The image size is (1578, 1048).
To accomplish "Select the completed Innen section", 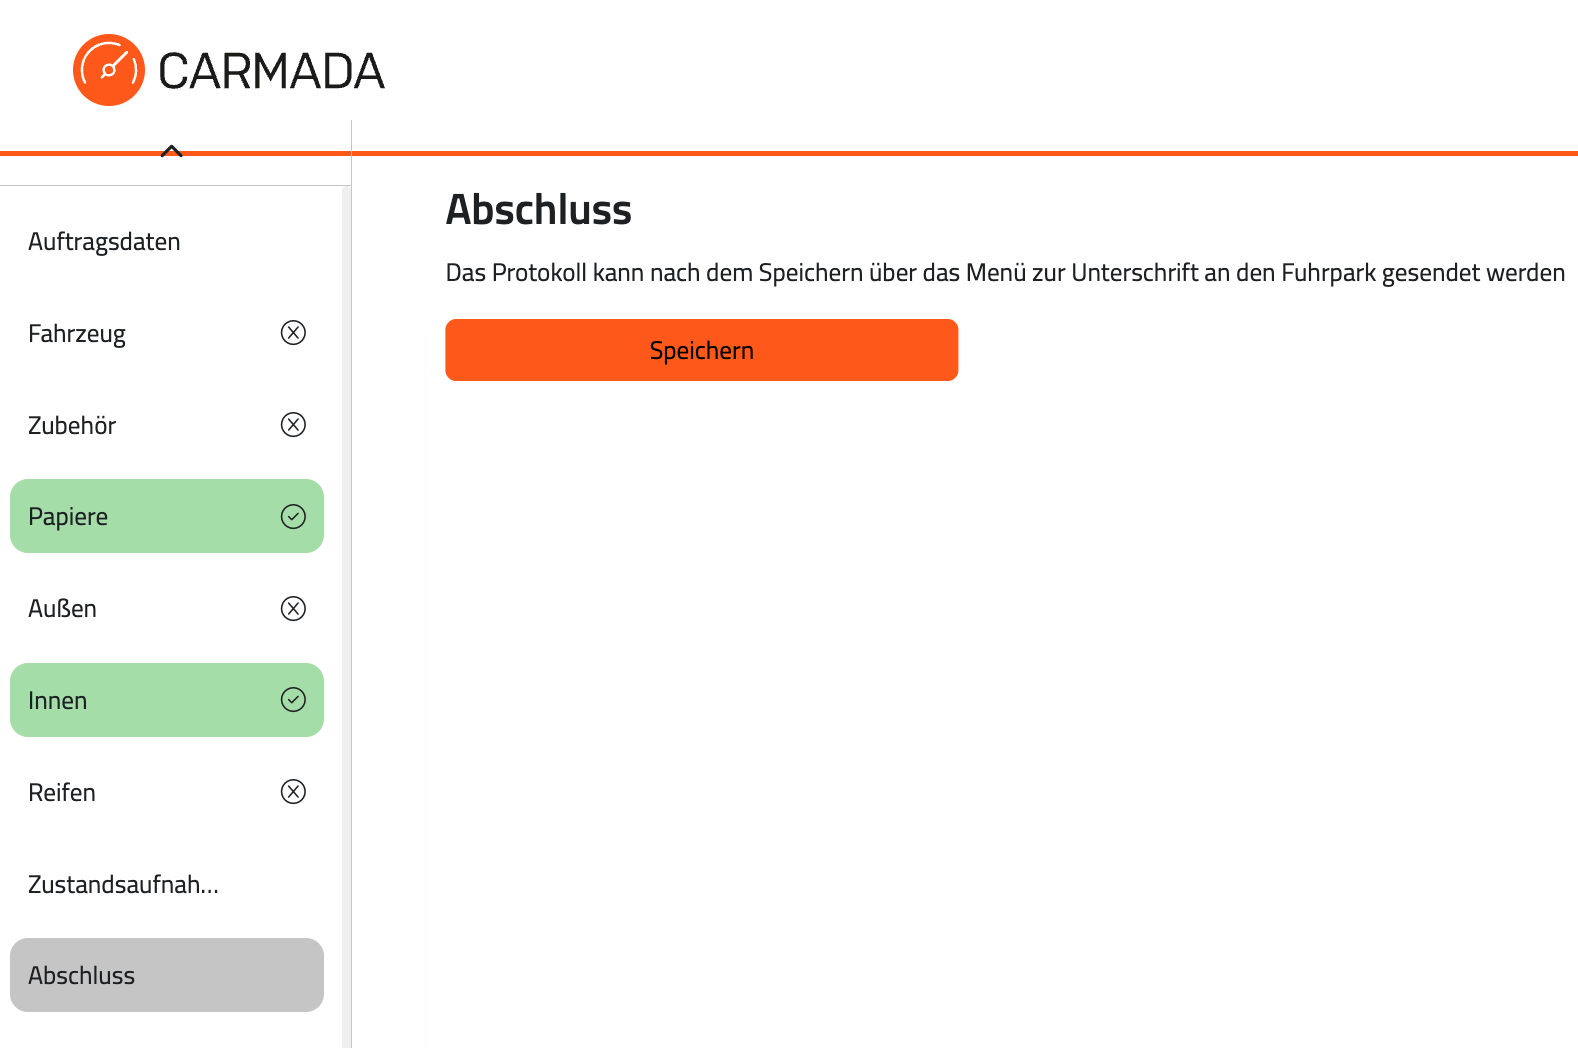I will pyautogui.click(x=167, y=700).
